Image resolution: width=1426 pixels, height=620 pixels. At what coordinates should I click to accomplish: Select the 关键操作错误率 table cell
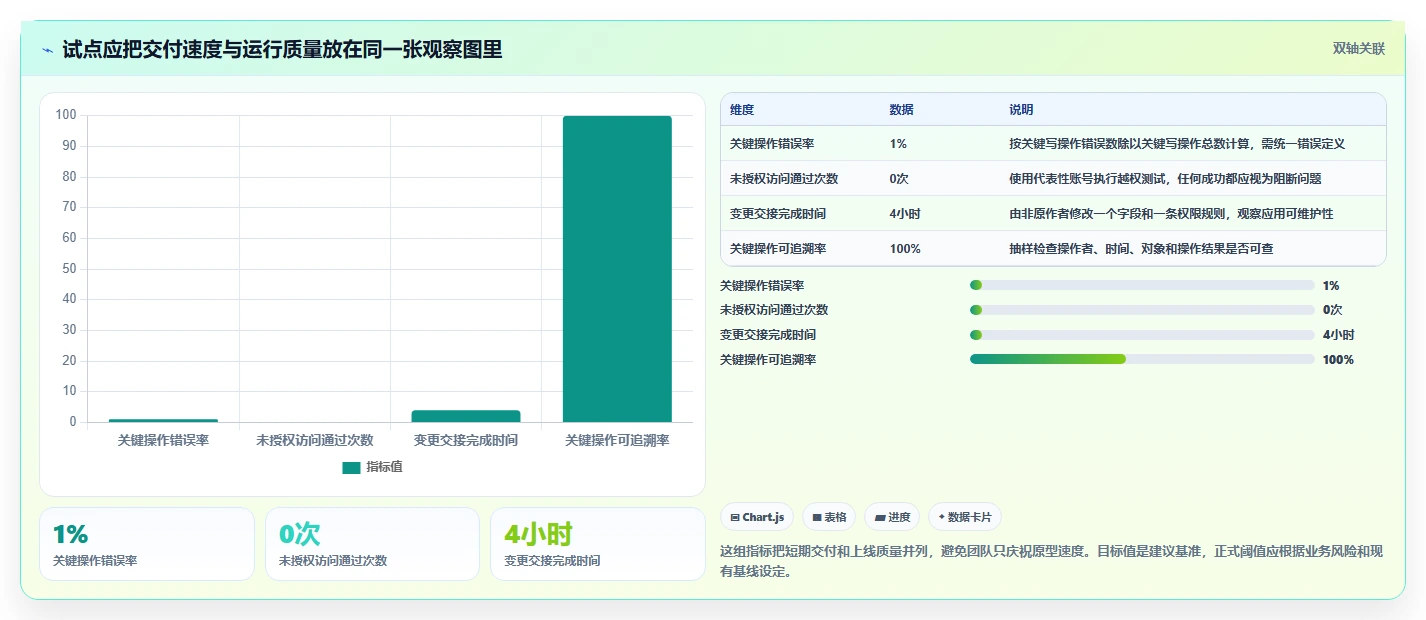[772, 144]
